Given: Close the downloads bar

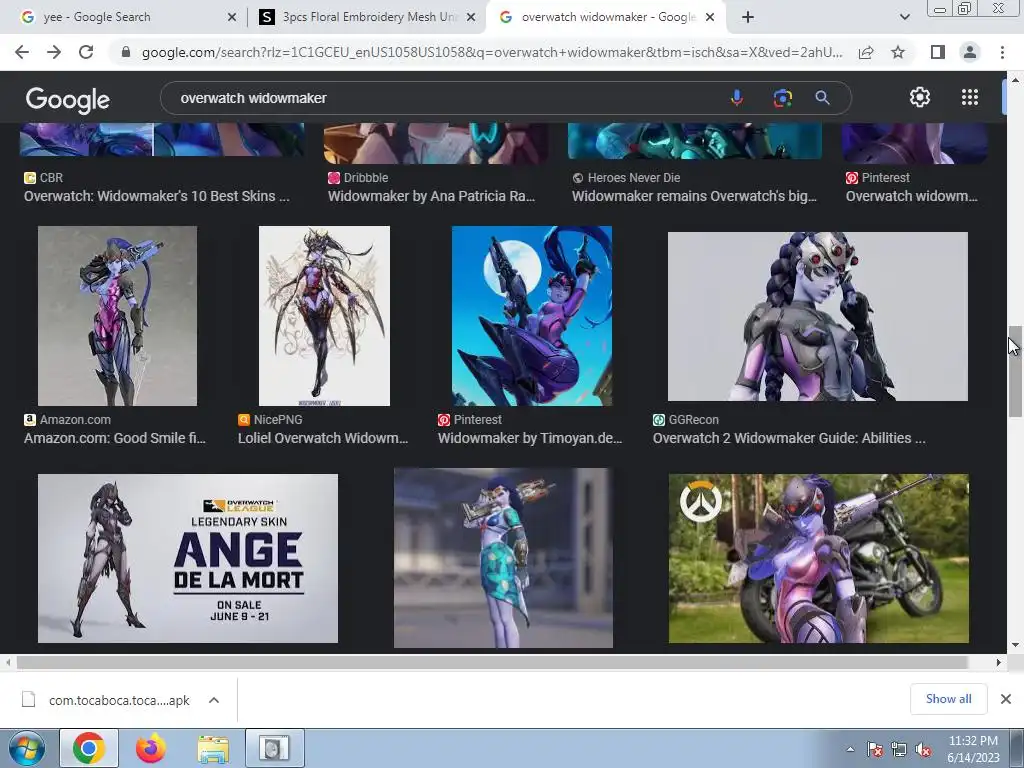Looking at the screenshot, I should (1006, 699).
